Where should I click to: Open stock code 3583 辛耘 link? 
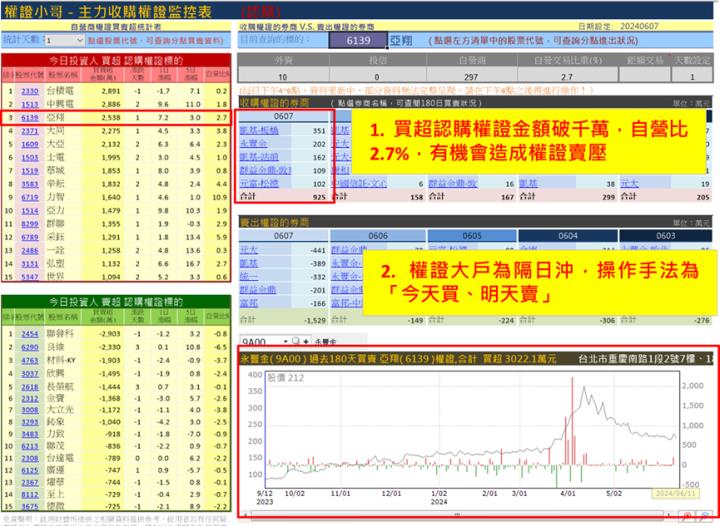coord(30,184)
